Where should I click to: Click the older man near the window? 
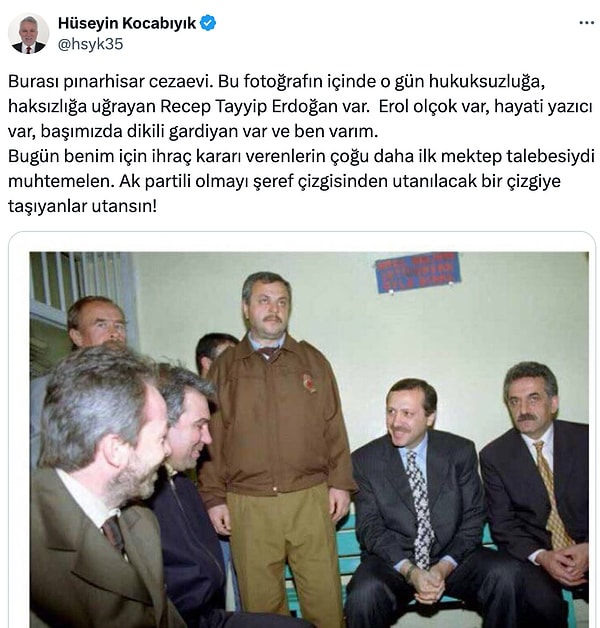point(96,322)
